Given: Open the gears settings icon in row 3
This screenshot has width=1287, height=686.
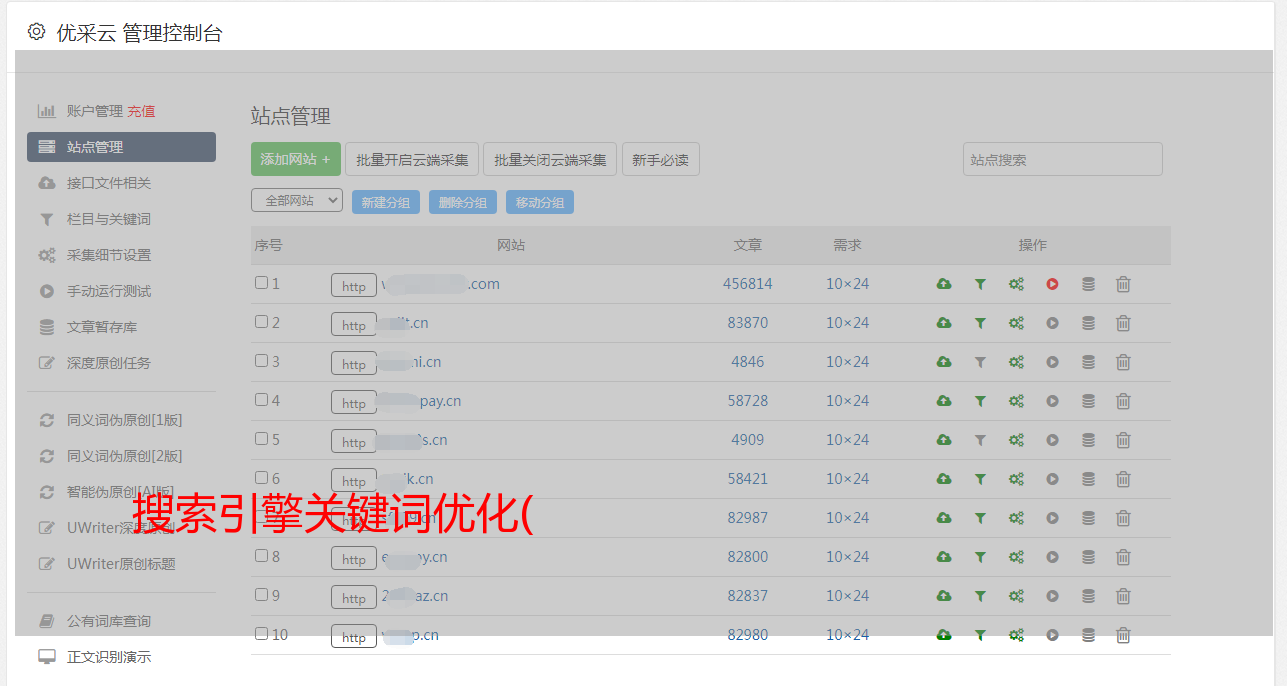Looking at the screenshot, I should [x=1016, y=362].
